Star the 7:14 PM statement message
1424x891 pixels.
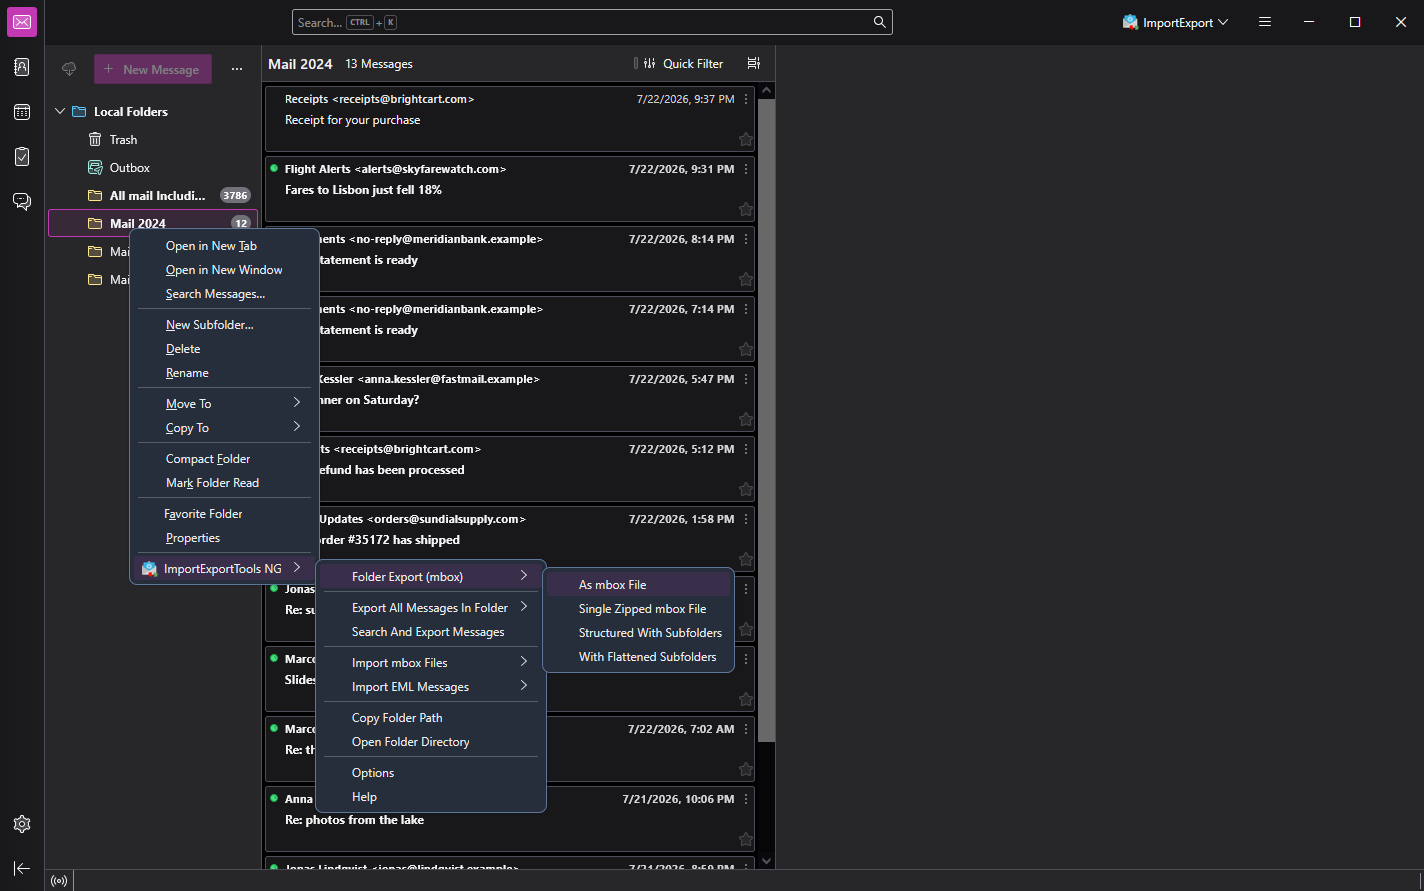pyautogui.click(x=745, y=349)
